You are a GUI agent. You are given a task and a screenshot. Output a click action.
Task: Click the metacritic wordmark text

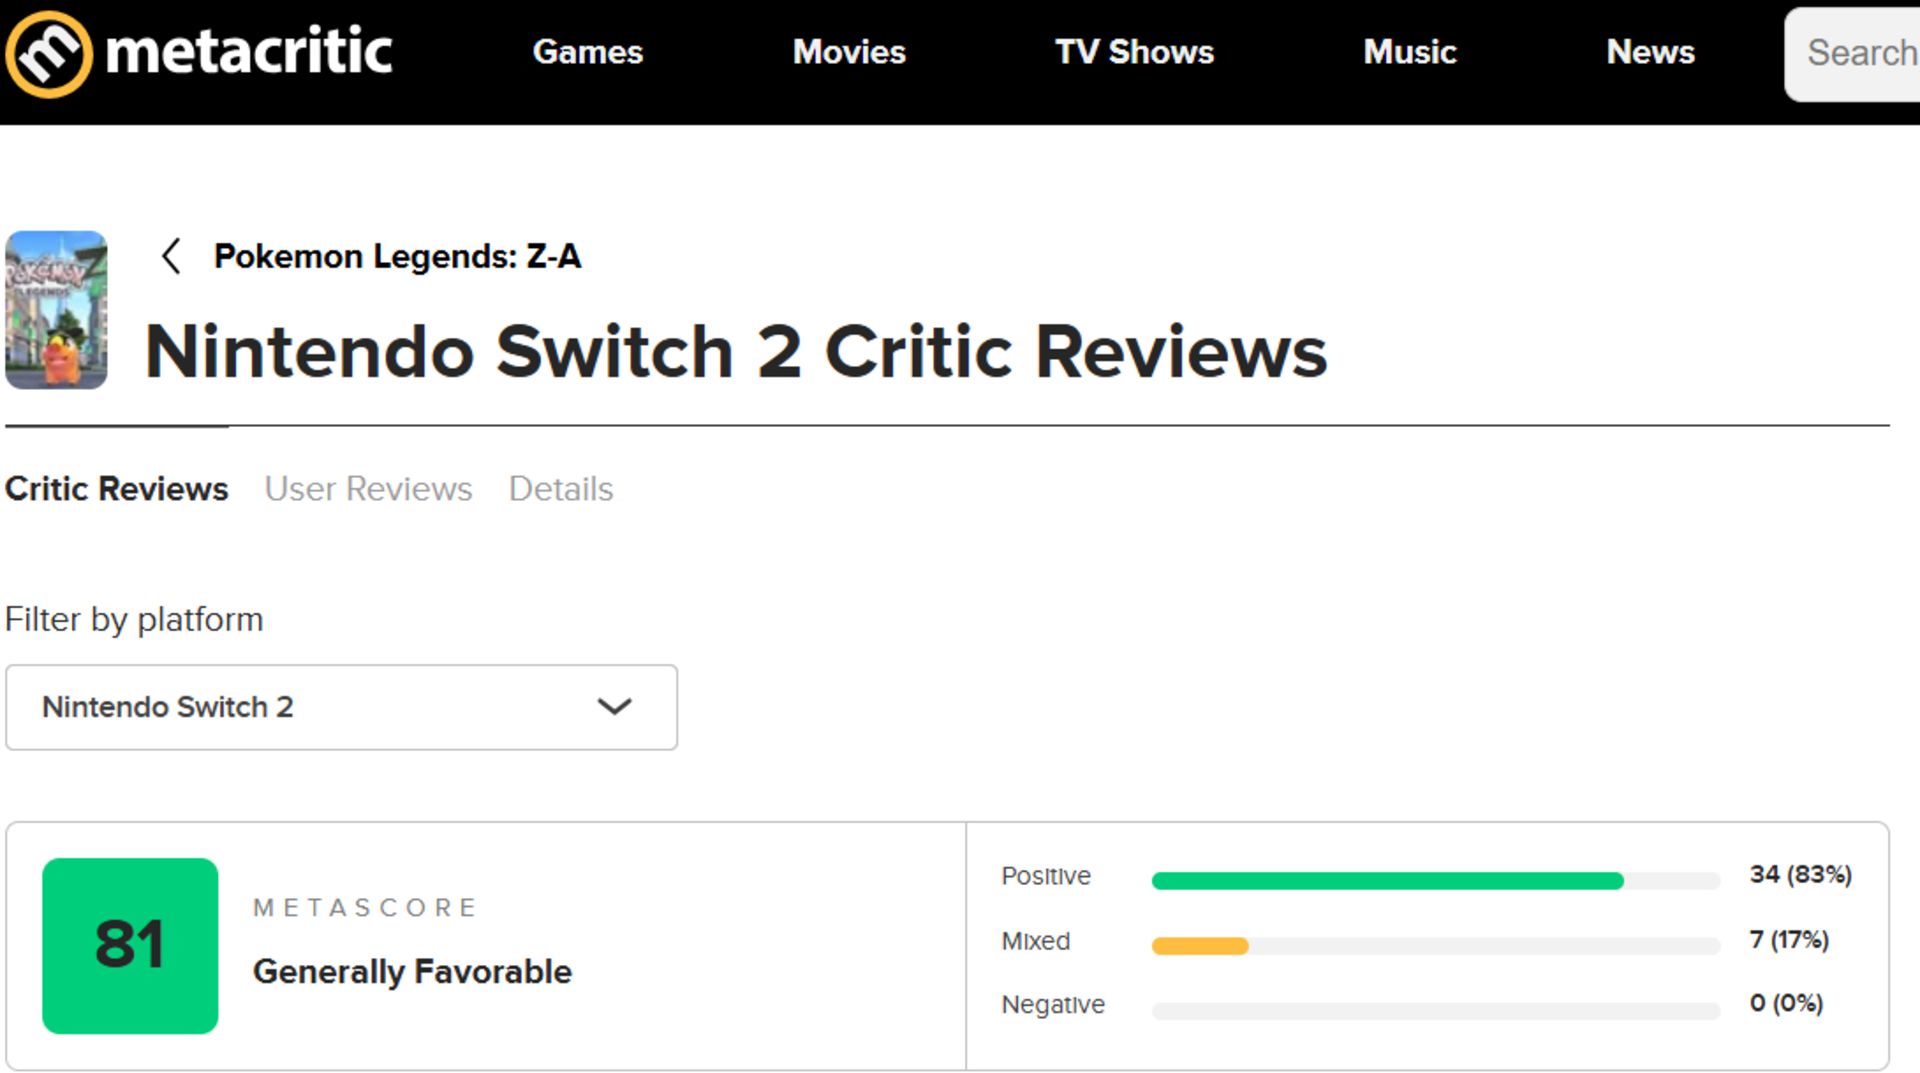pos(249,52)
